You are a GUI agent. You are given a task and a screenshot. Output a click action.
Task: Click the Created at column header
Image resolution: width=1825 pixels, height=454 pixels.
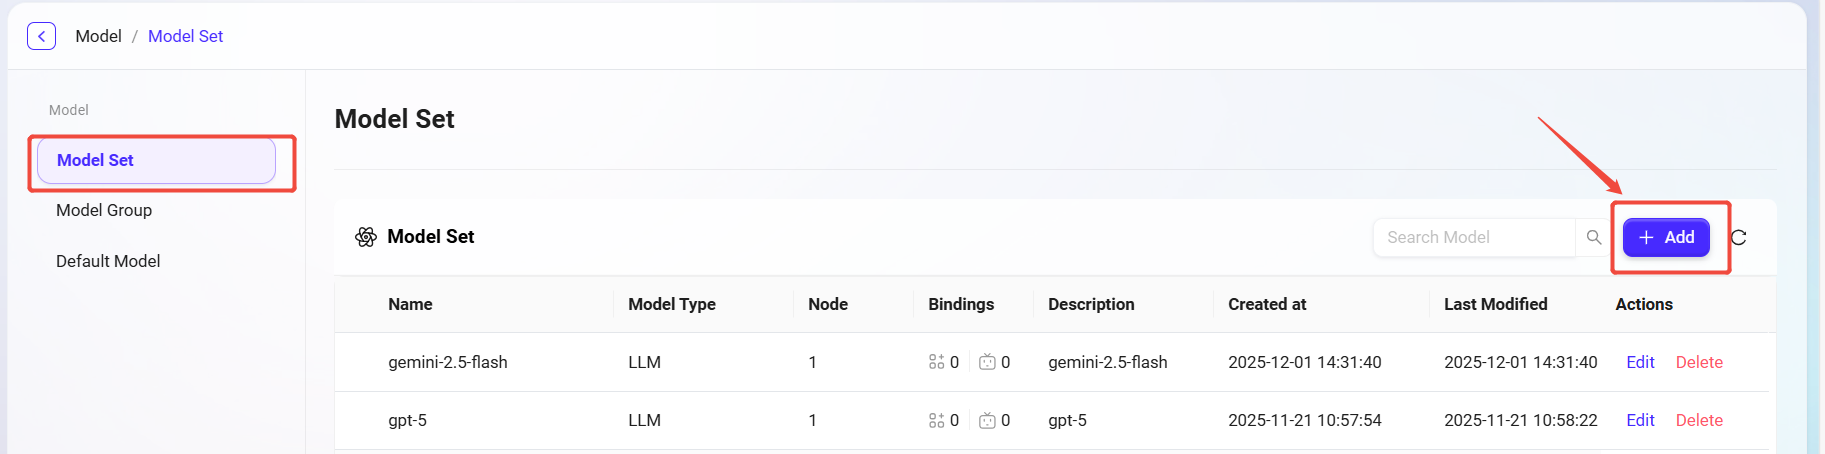1267,304
